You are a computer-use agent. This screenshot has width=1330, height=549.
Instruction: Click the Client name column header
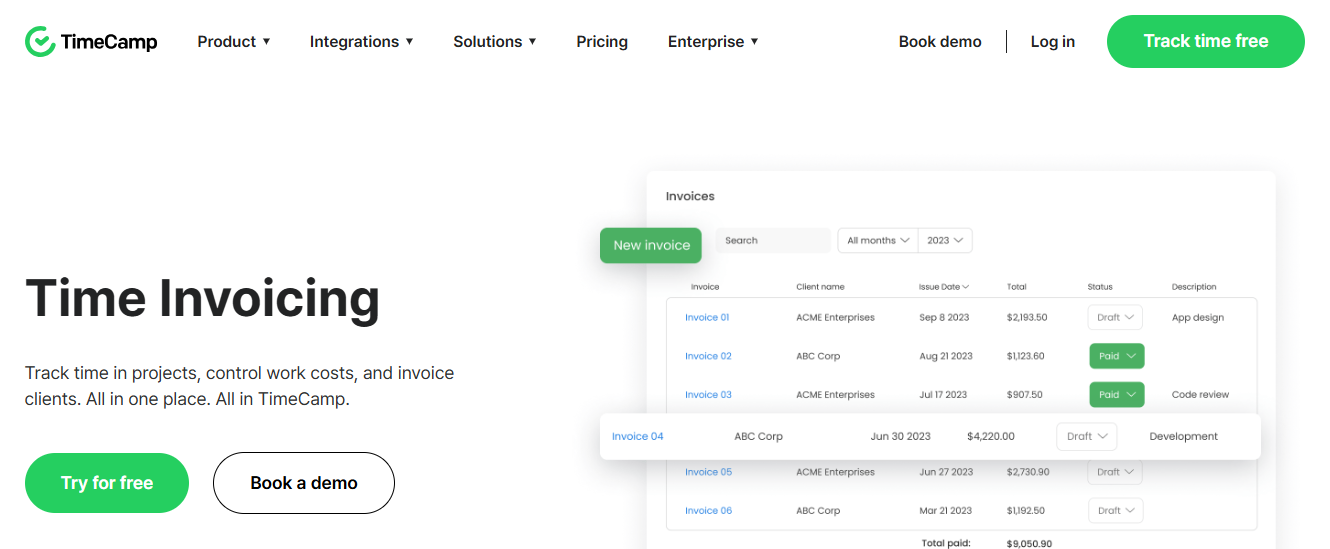coord(820,287)
